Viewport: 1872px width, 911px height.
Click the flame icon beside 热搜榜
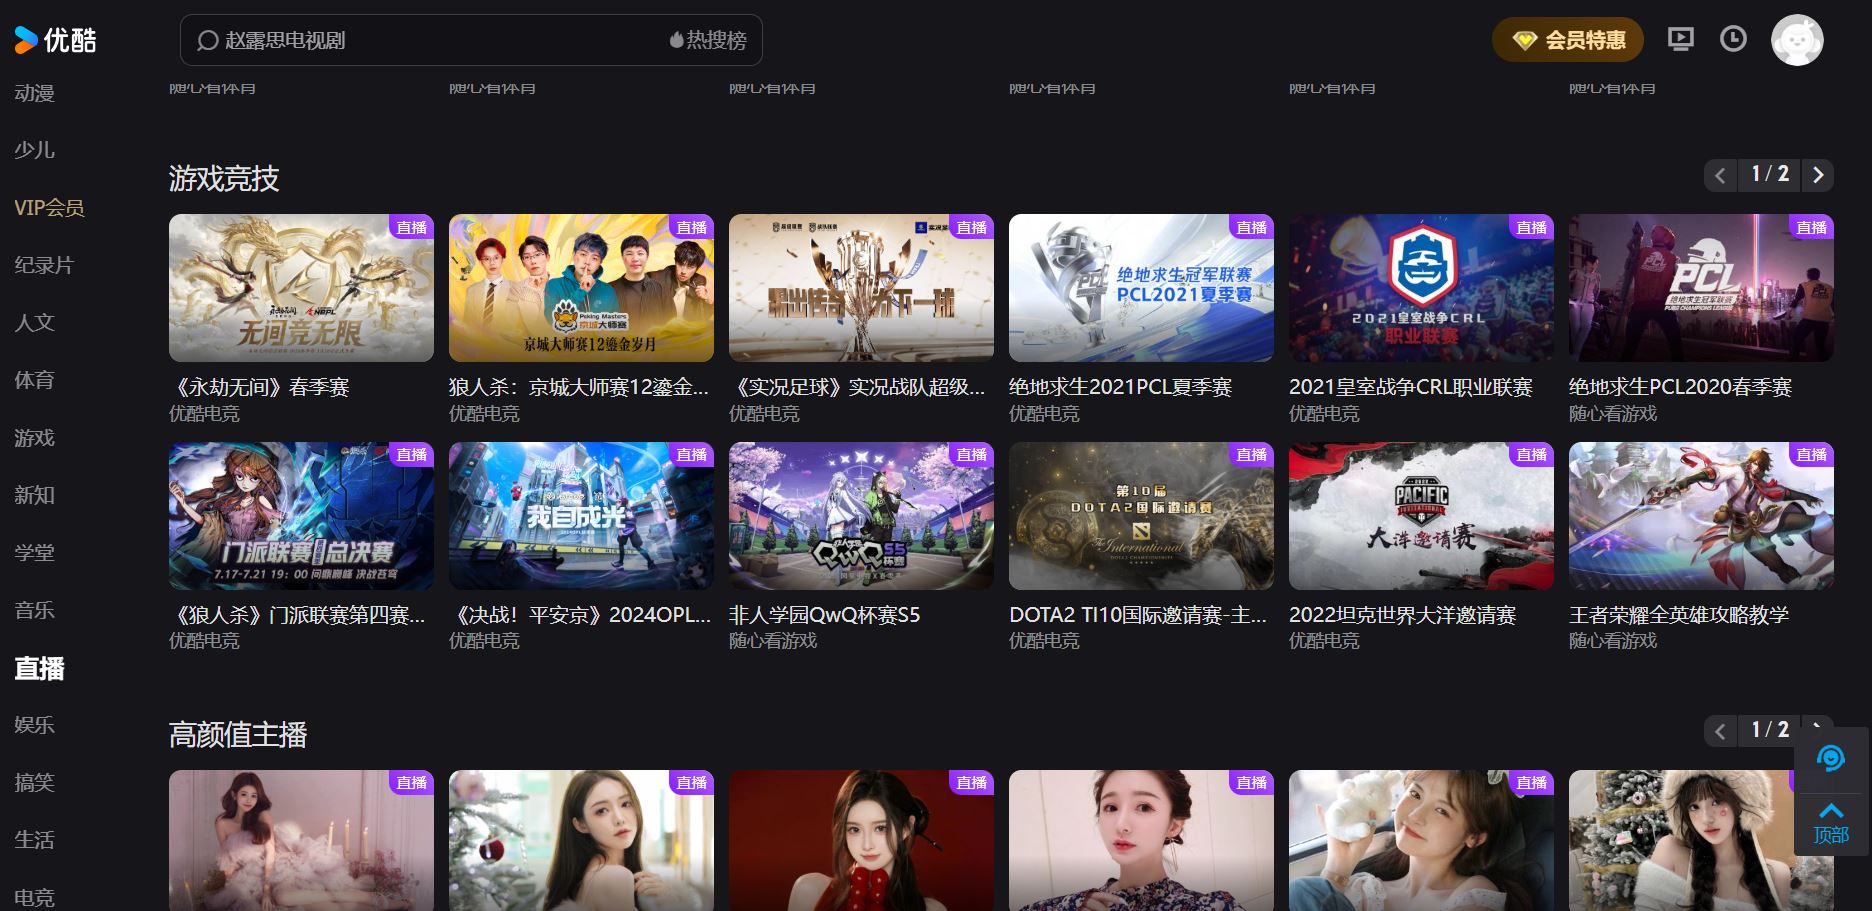click(677, 39)
